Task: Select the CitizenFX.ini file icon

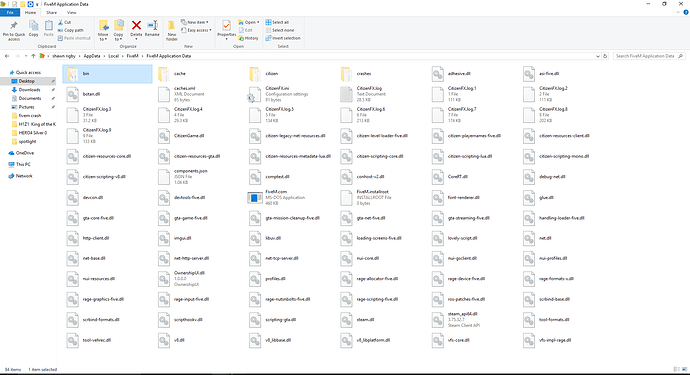Action: (255, 95)
